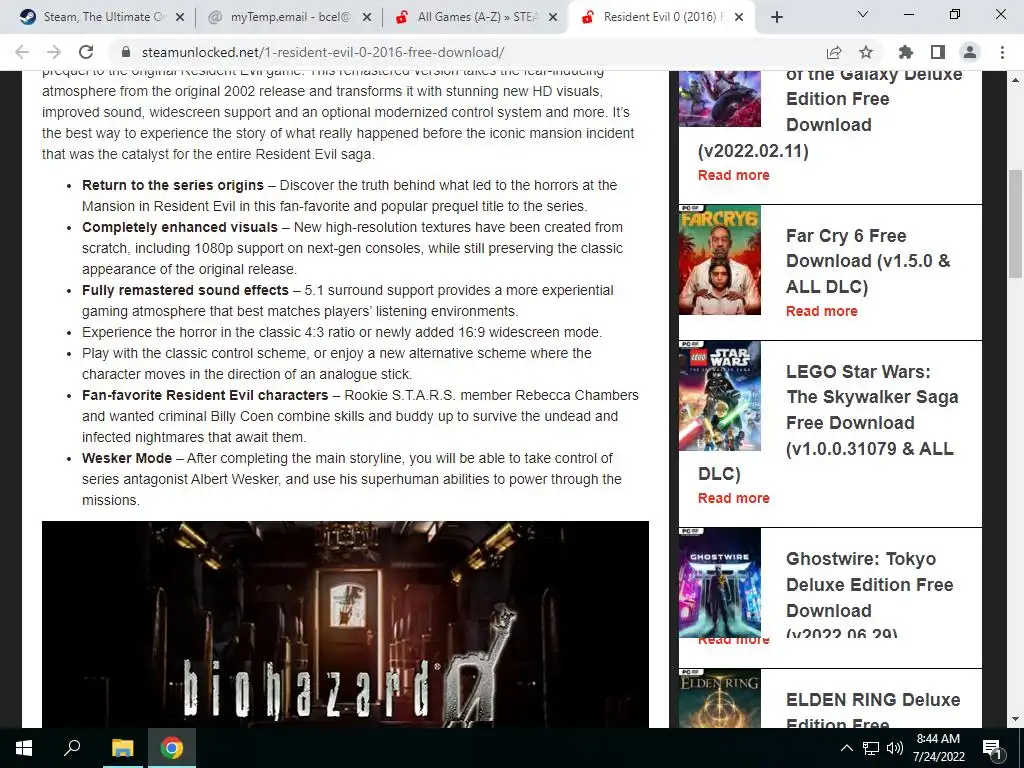Share this page via share icon
Screen dimensions: 1024x768
tap(833, 52)
